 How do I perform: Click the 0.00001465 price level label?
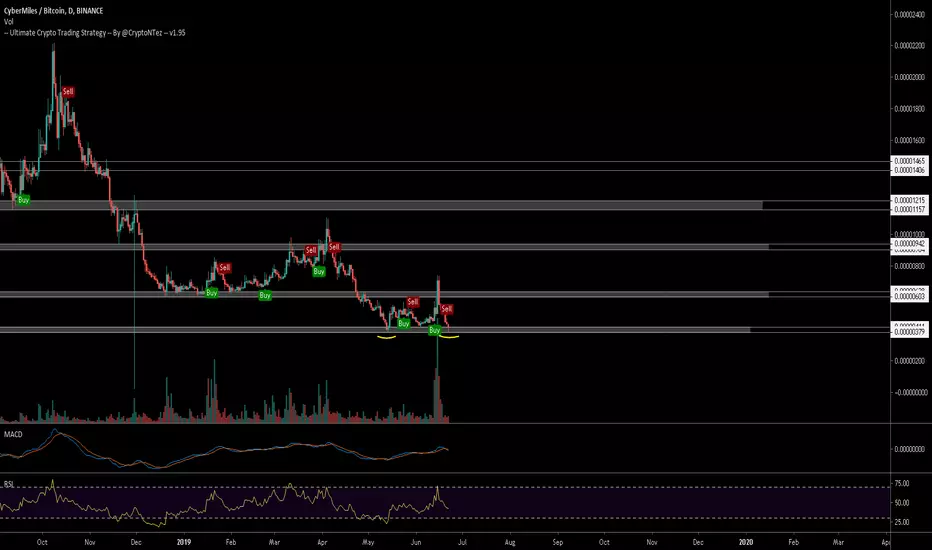coord(909,161)
